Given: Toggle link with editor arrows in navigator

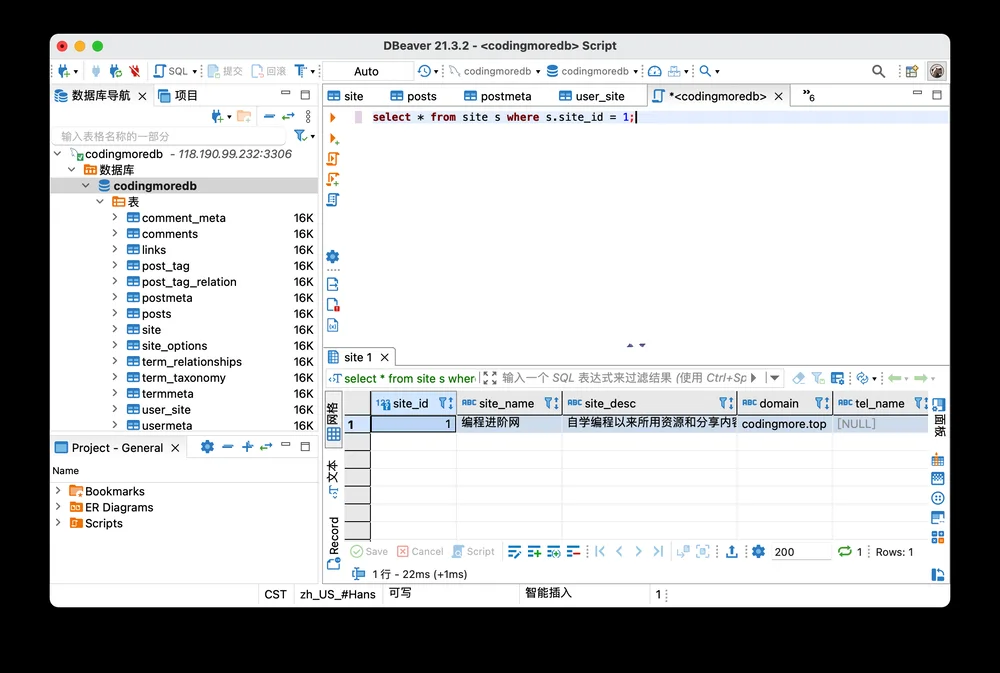Looking at the screenshot, I should [x=288, y=116].
